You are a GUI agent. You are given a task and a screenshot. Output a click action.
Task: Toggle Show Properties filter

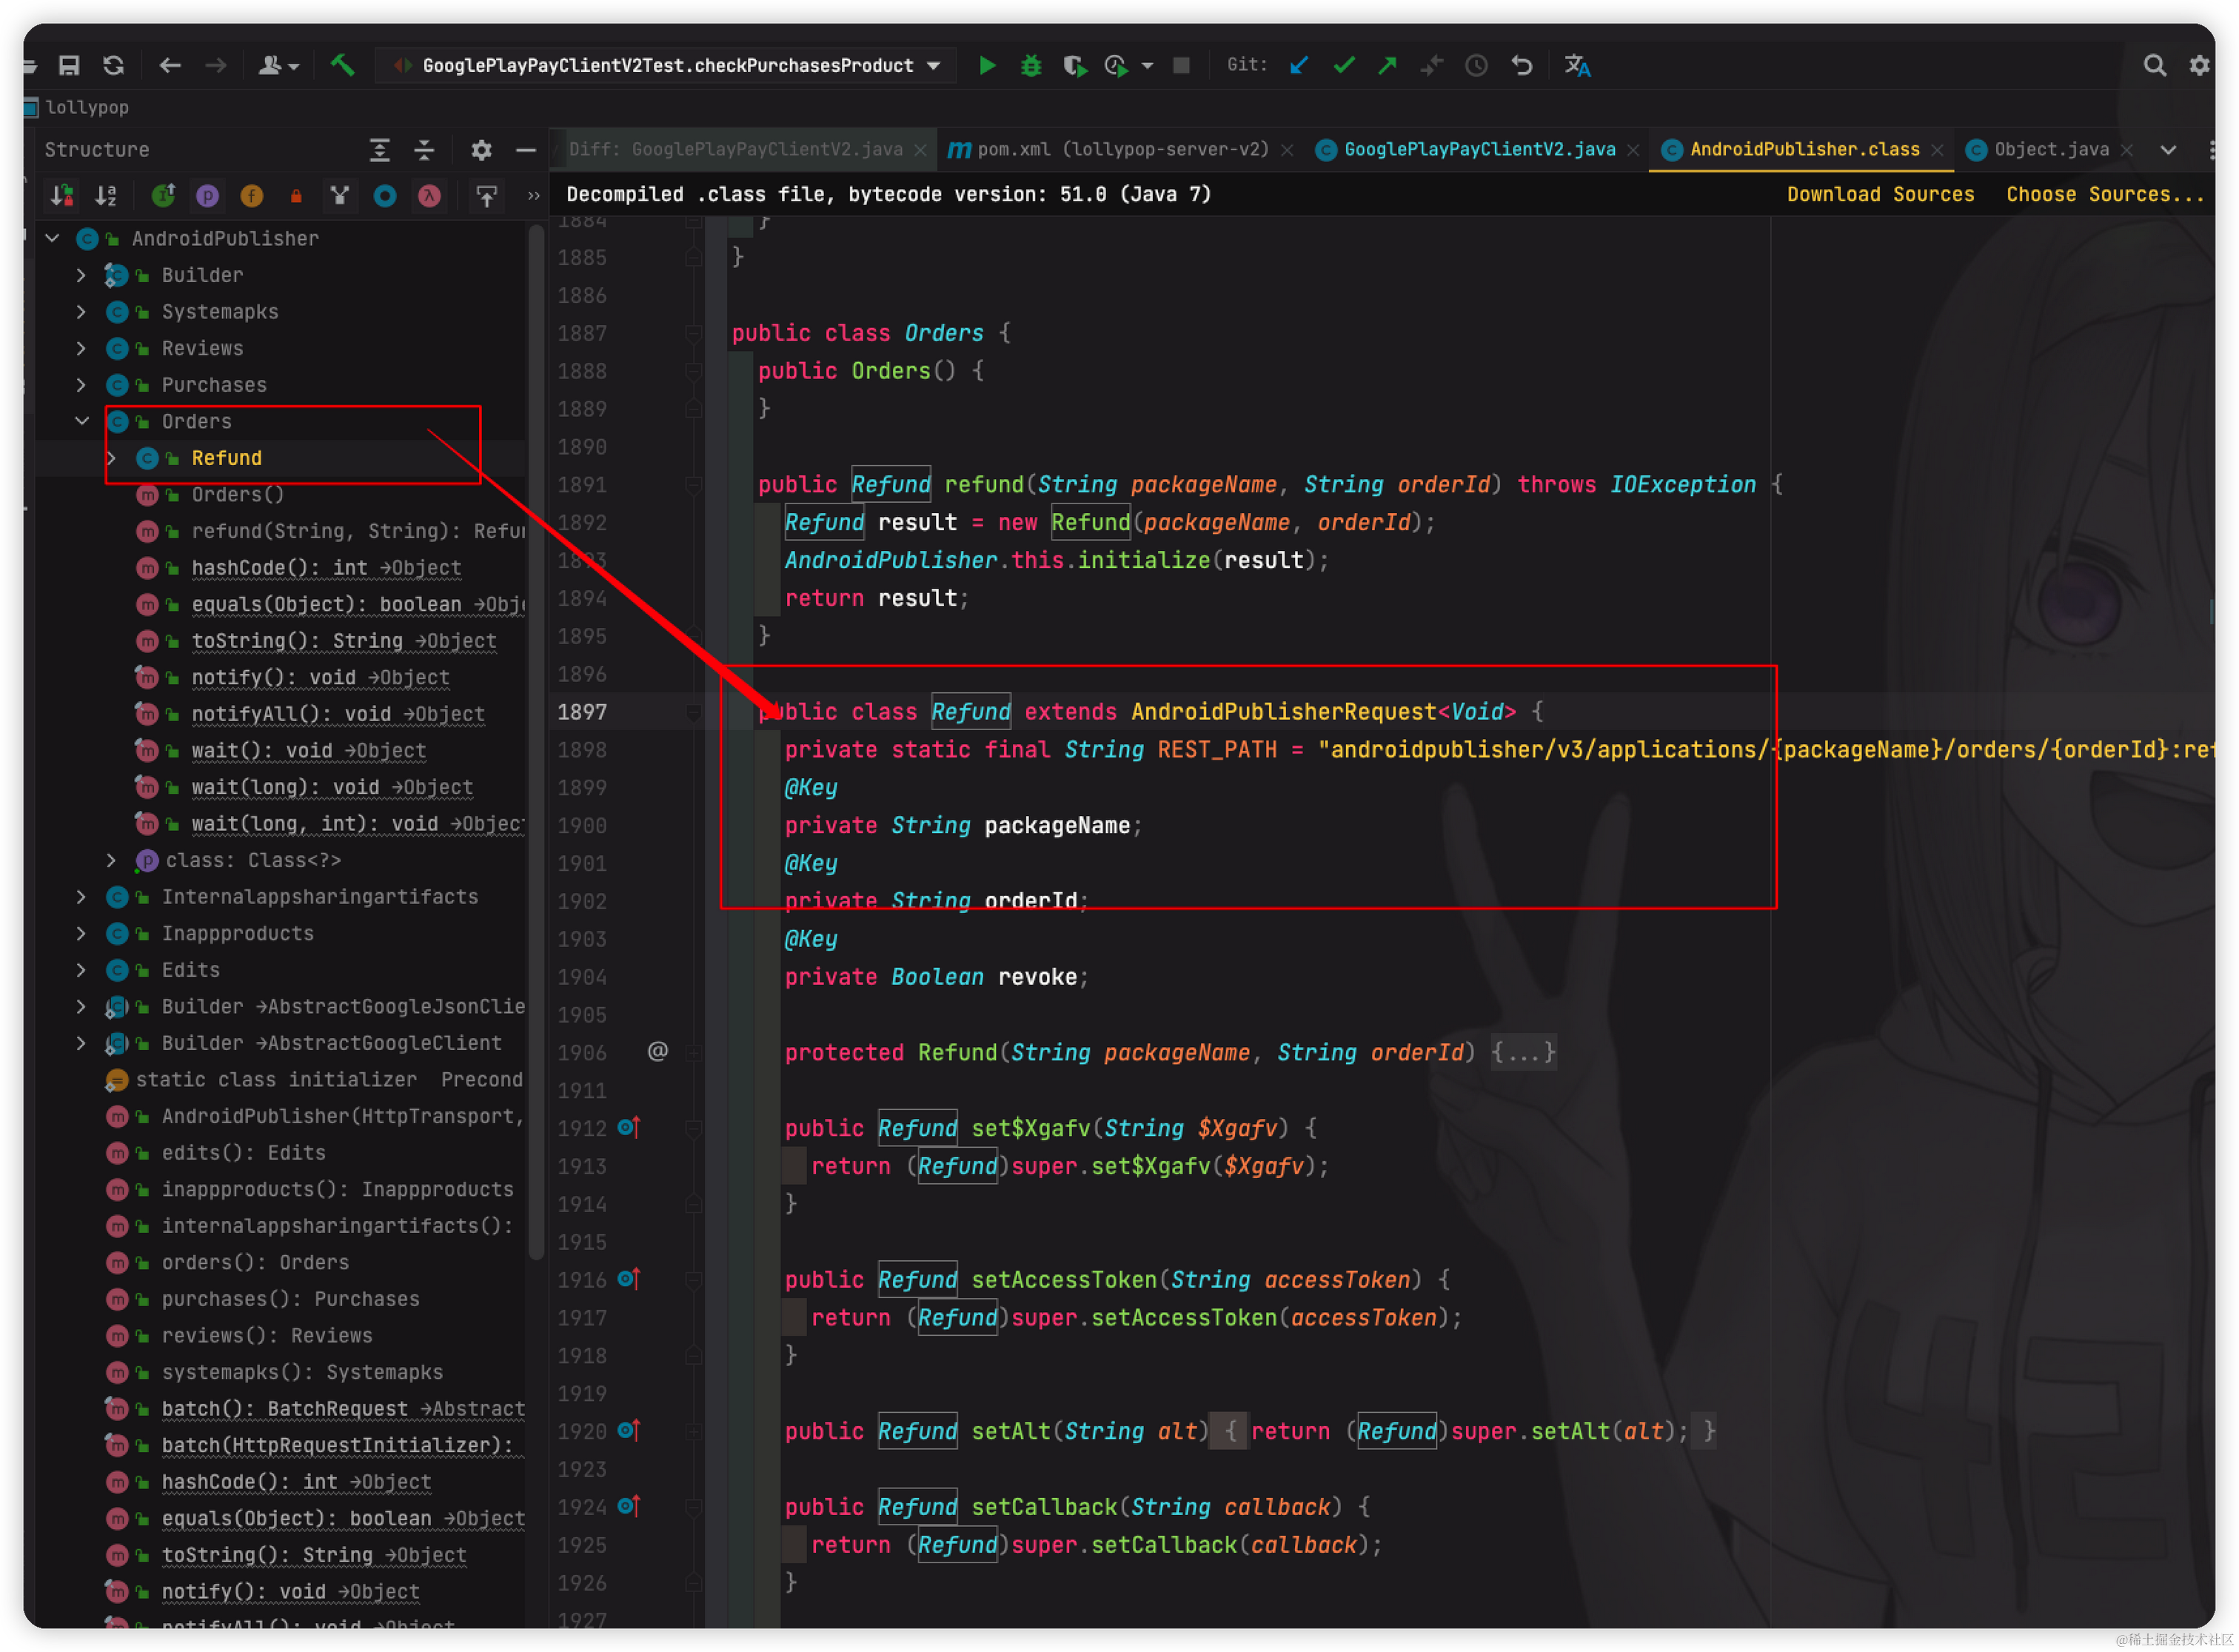[x=207, y=196]
